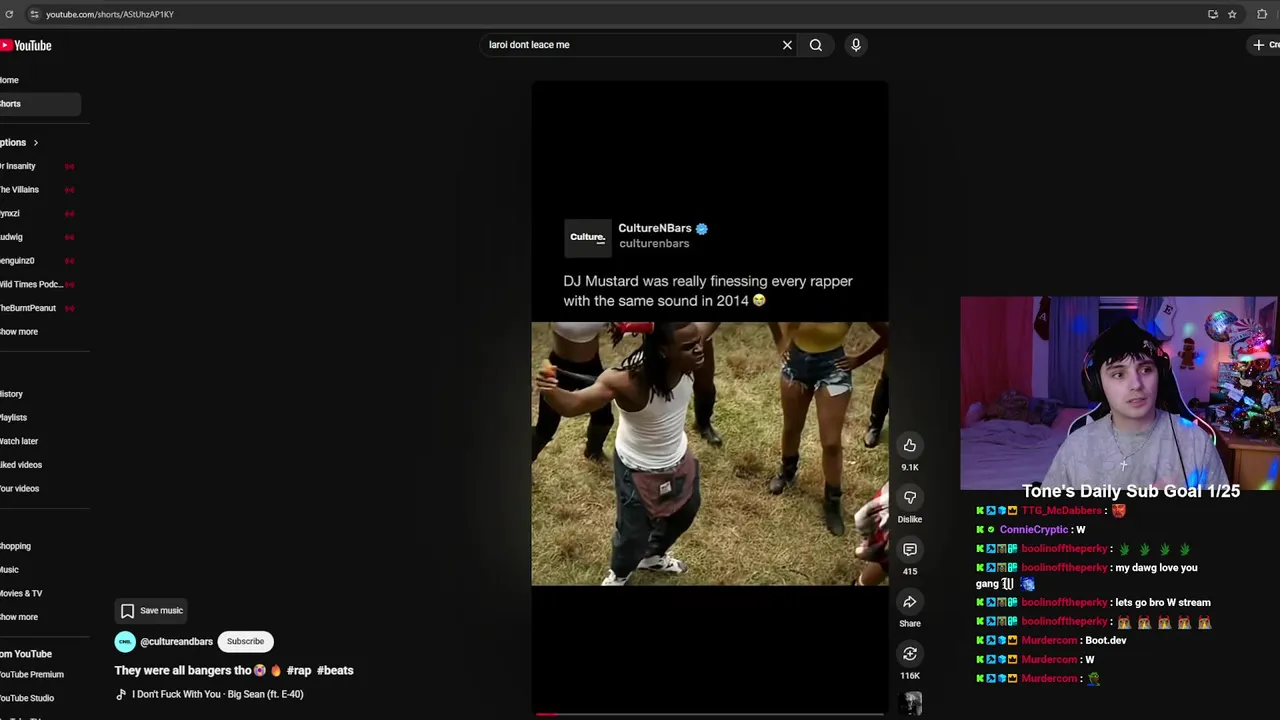Open Watch later in the sidebar
The height and width of the screenshot is (720, 1280).
click(19, 441)
